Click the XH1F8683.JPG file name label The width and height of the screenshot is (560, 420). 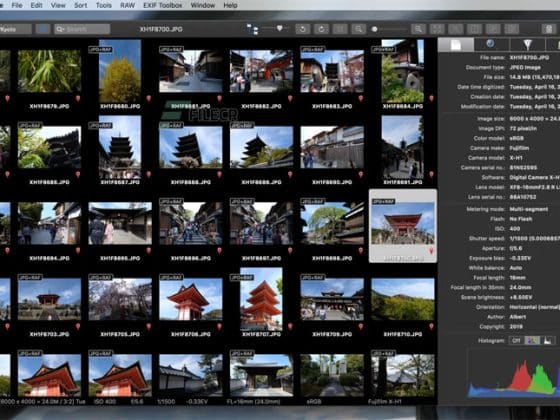(x=332, y=106)
